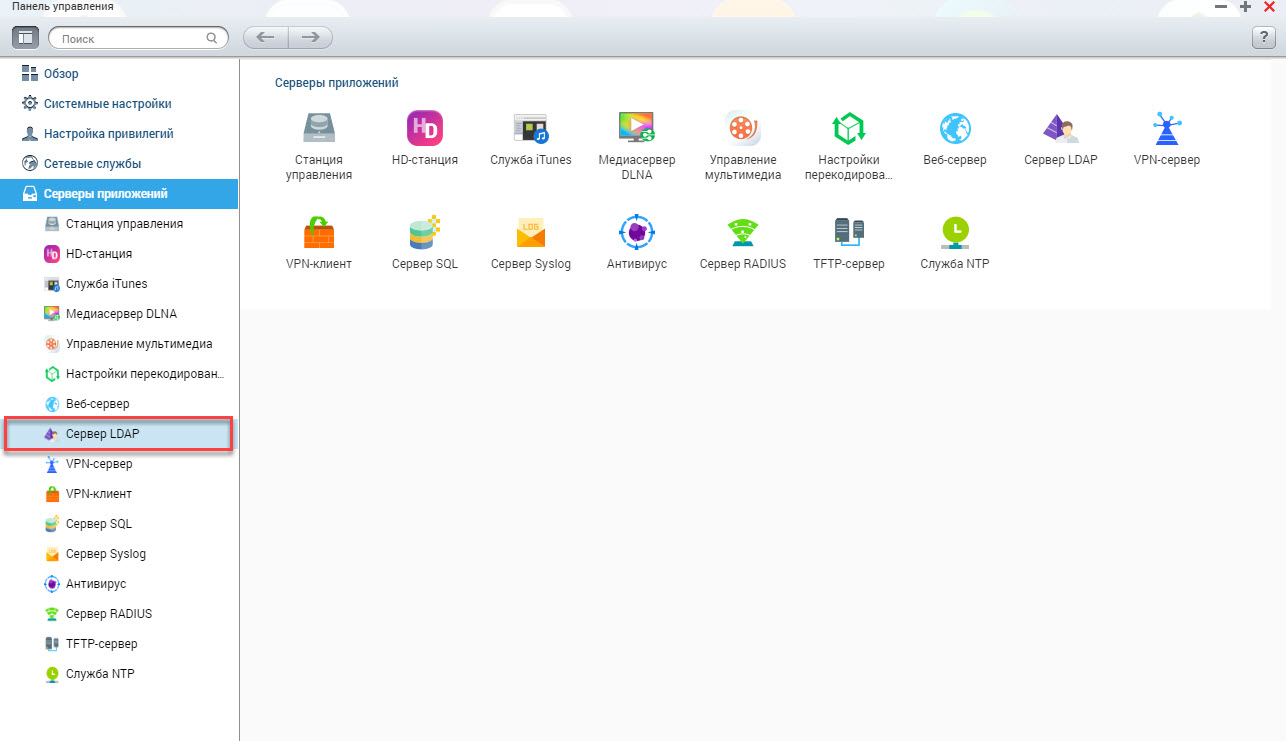The height and width of the screenshot is (741, 1286).
Task: Expand Системные настройки in the sidebar
Action: [120, 104]
